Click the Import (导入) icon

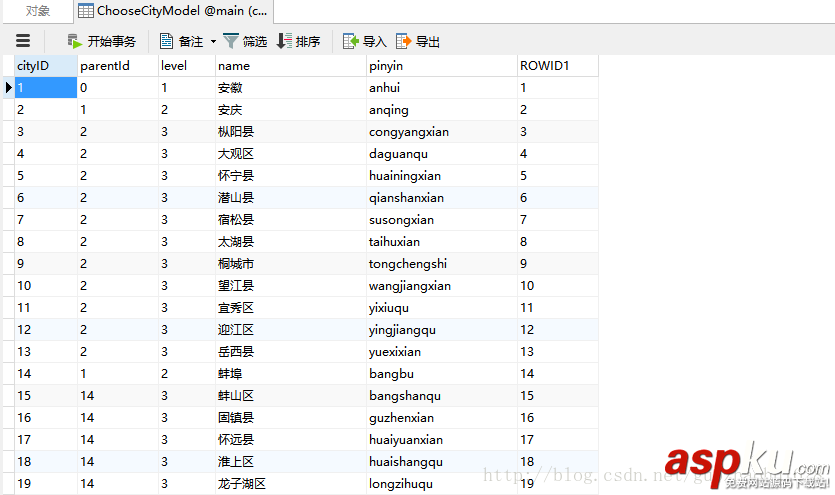tap(351, 41)
